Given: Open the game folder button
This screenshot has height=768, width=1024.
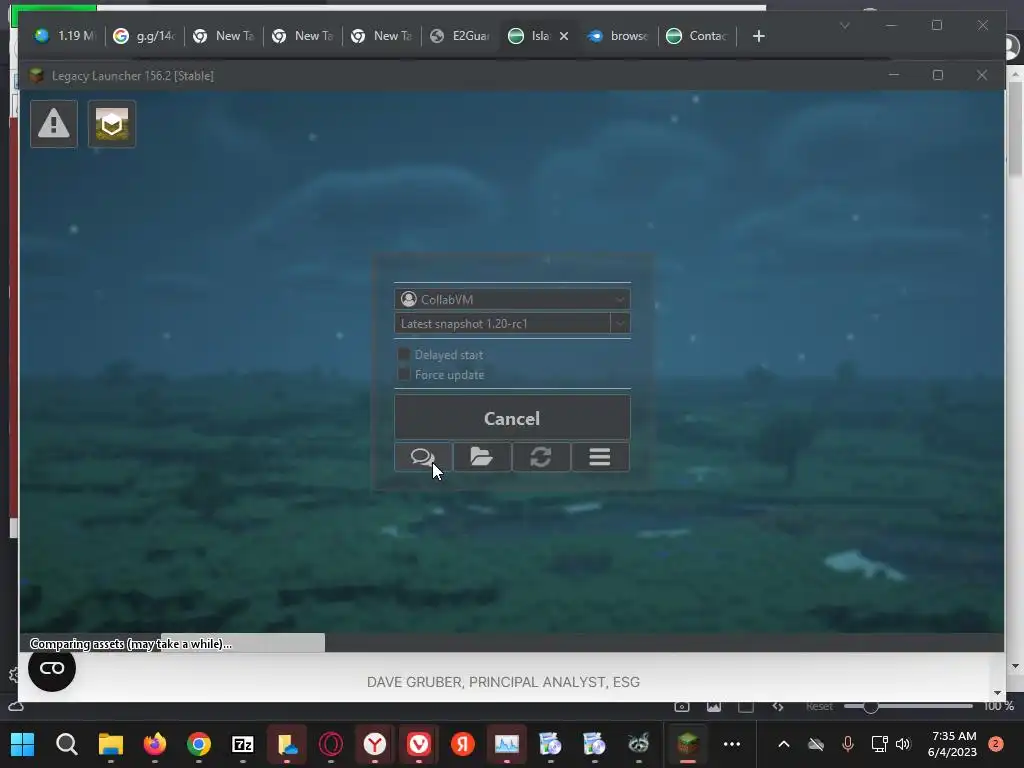Looking at the screenshot, I should [482, 456].
